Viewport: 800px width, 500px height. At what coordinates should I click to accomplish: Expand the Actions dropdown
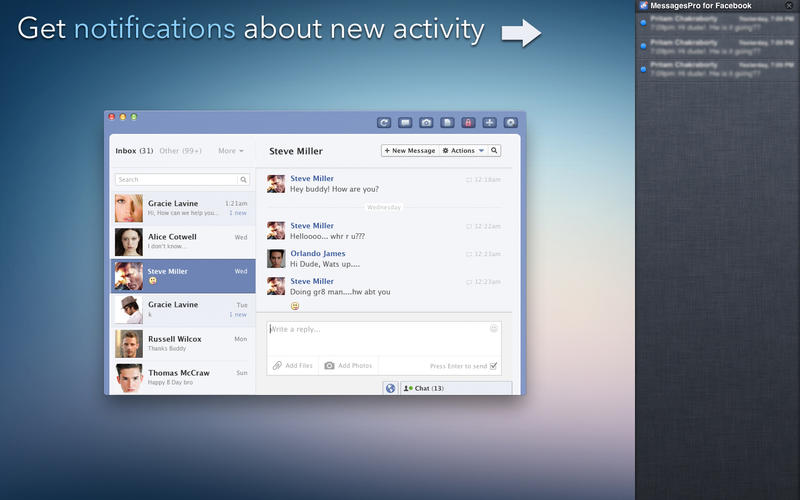[463, 151]
